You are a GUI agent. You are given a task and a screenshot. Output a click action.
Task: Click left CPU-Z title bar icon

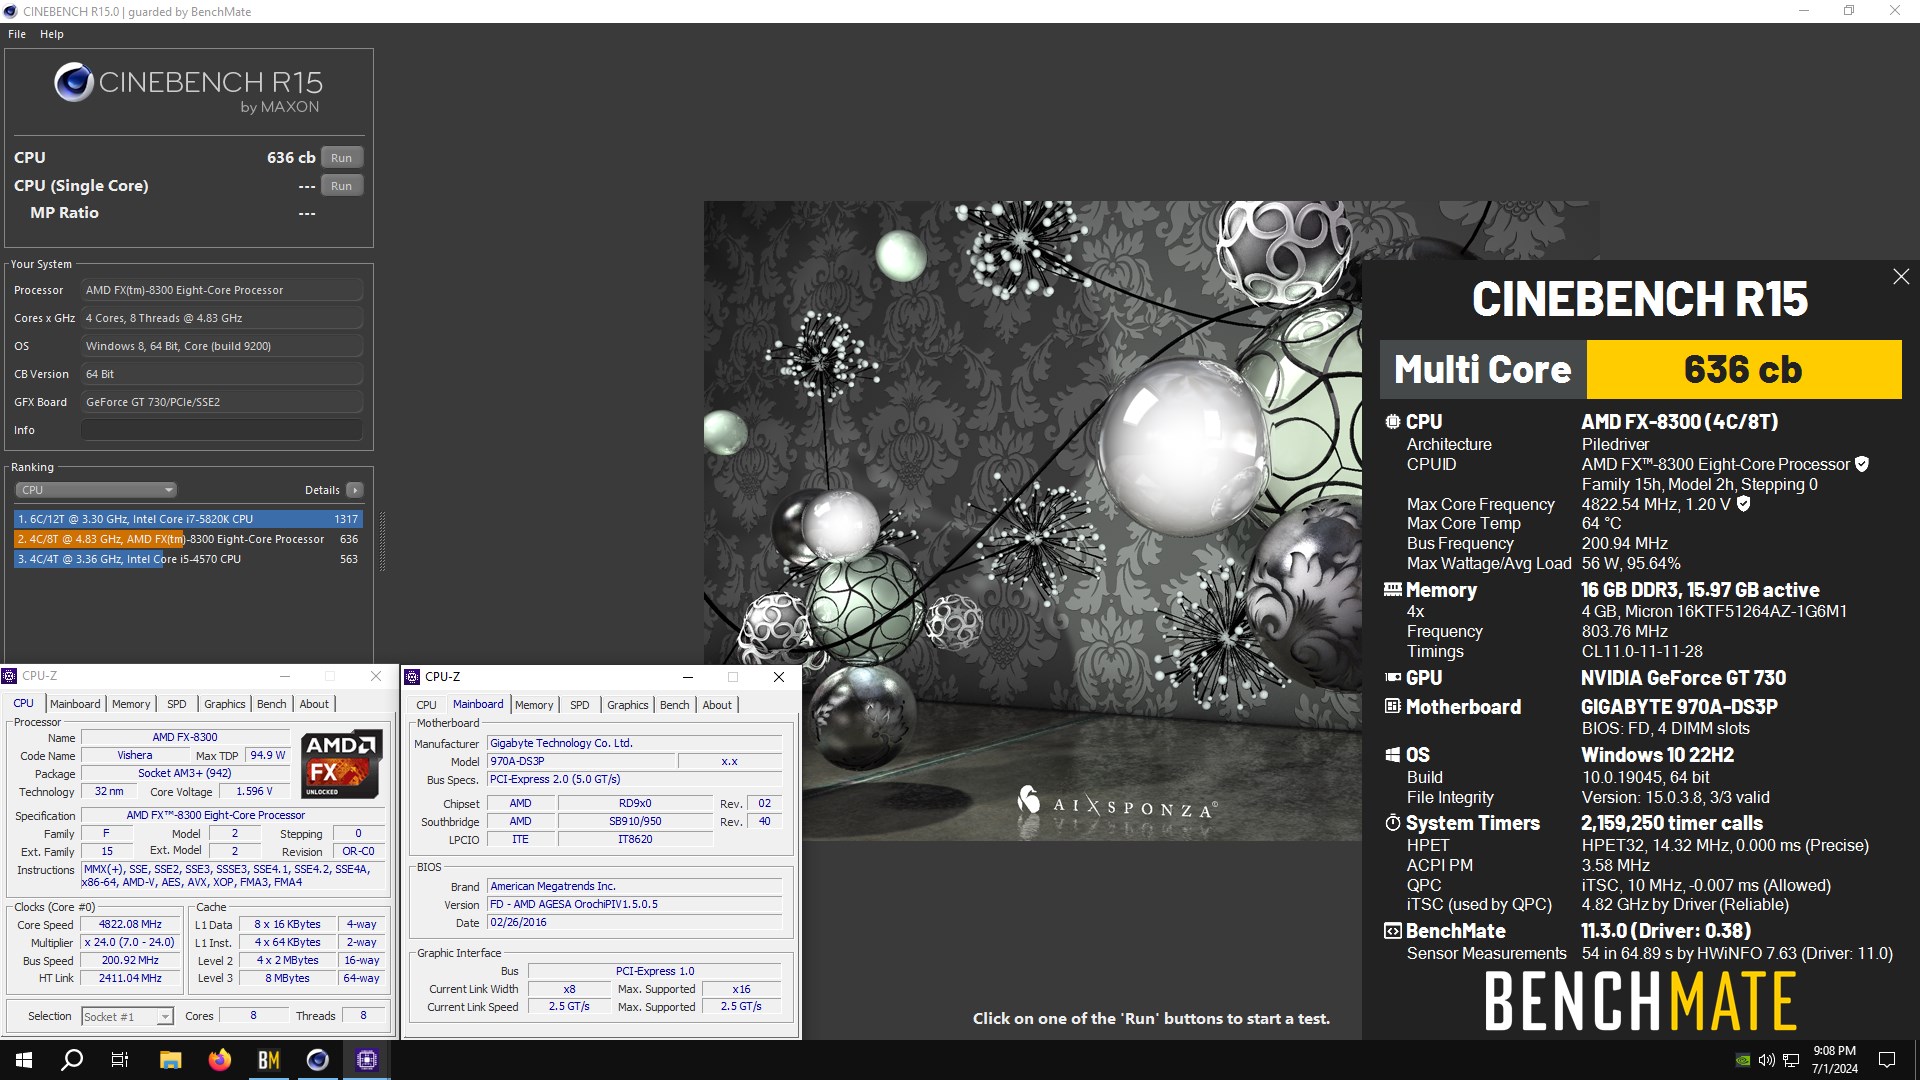pos(10,676)
